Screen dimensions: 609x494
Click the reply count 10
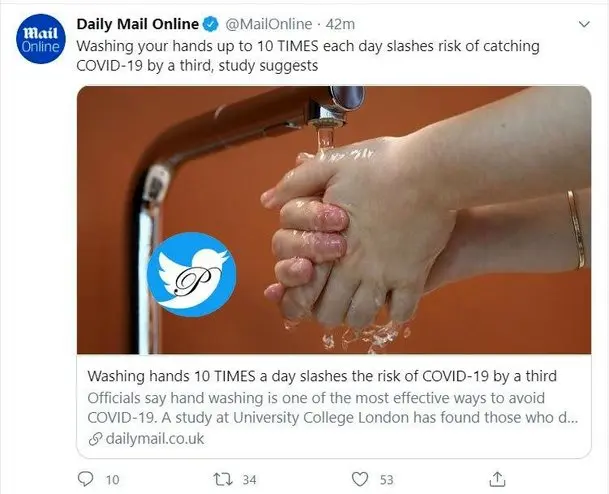(x=113, y=480)
